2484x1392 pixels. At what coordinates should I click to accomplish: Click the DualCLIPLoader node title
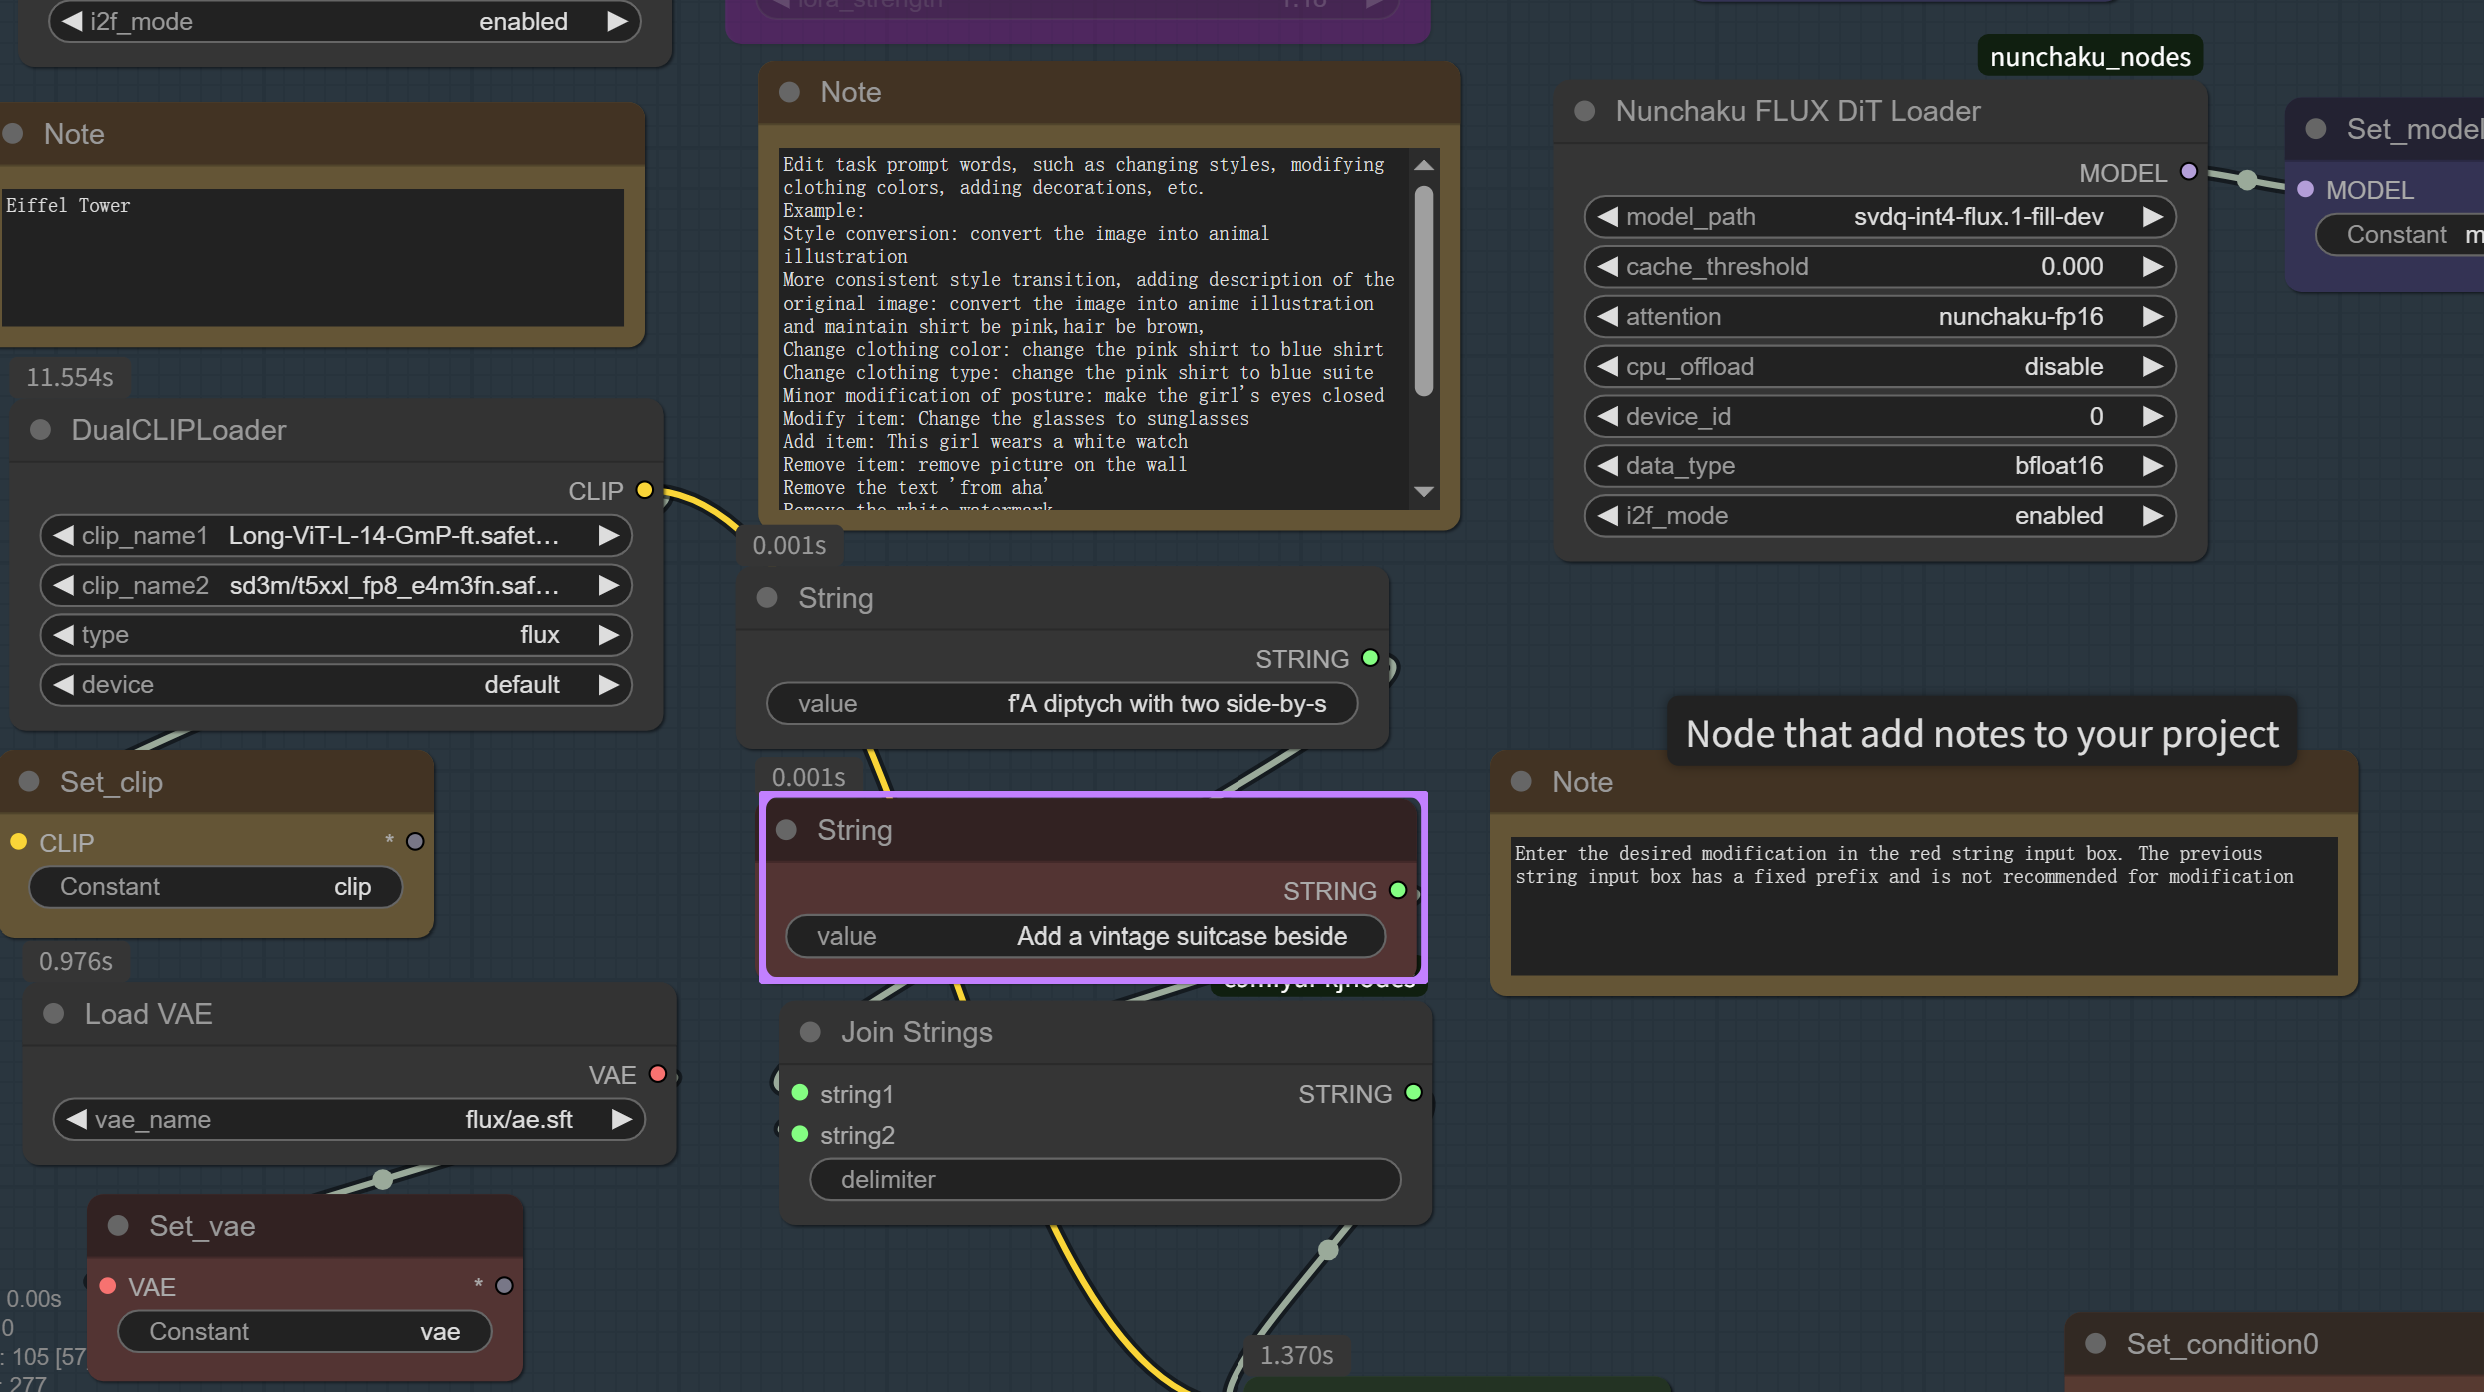(x=179, y=430)
